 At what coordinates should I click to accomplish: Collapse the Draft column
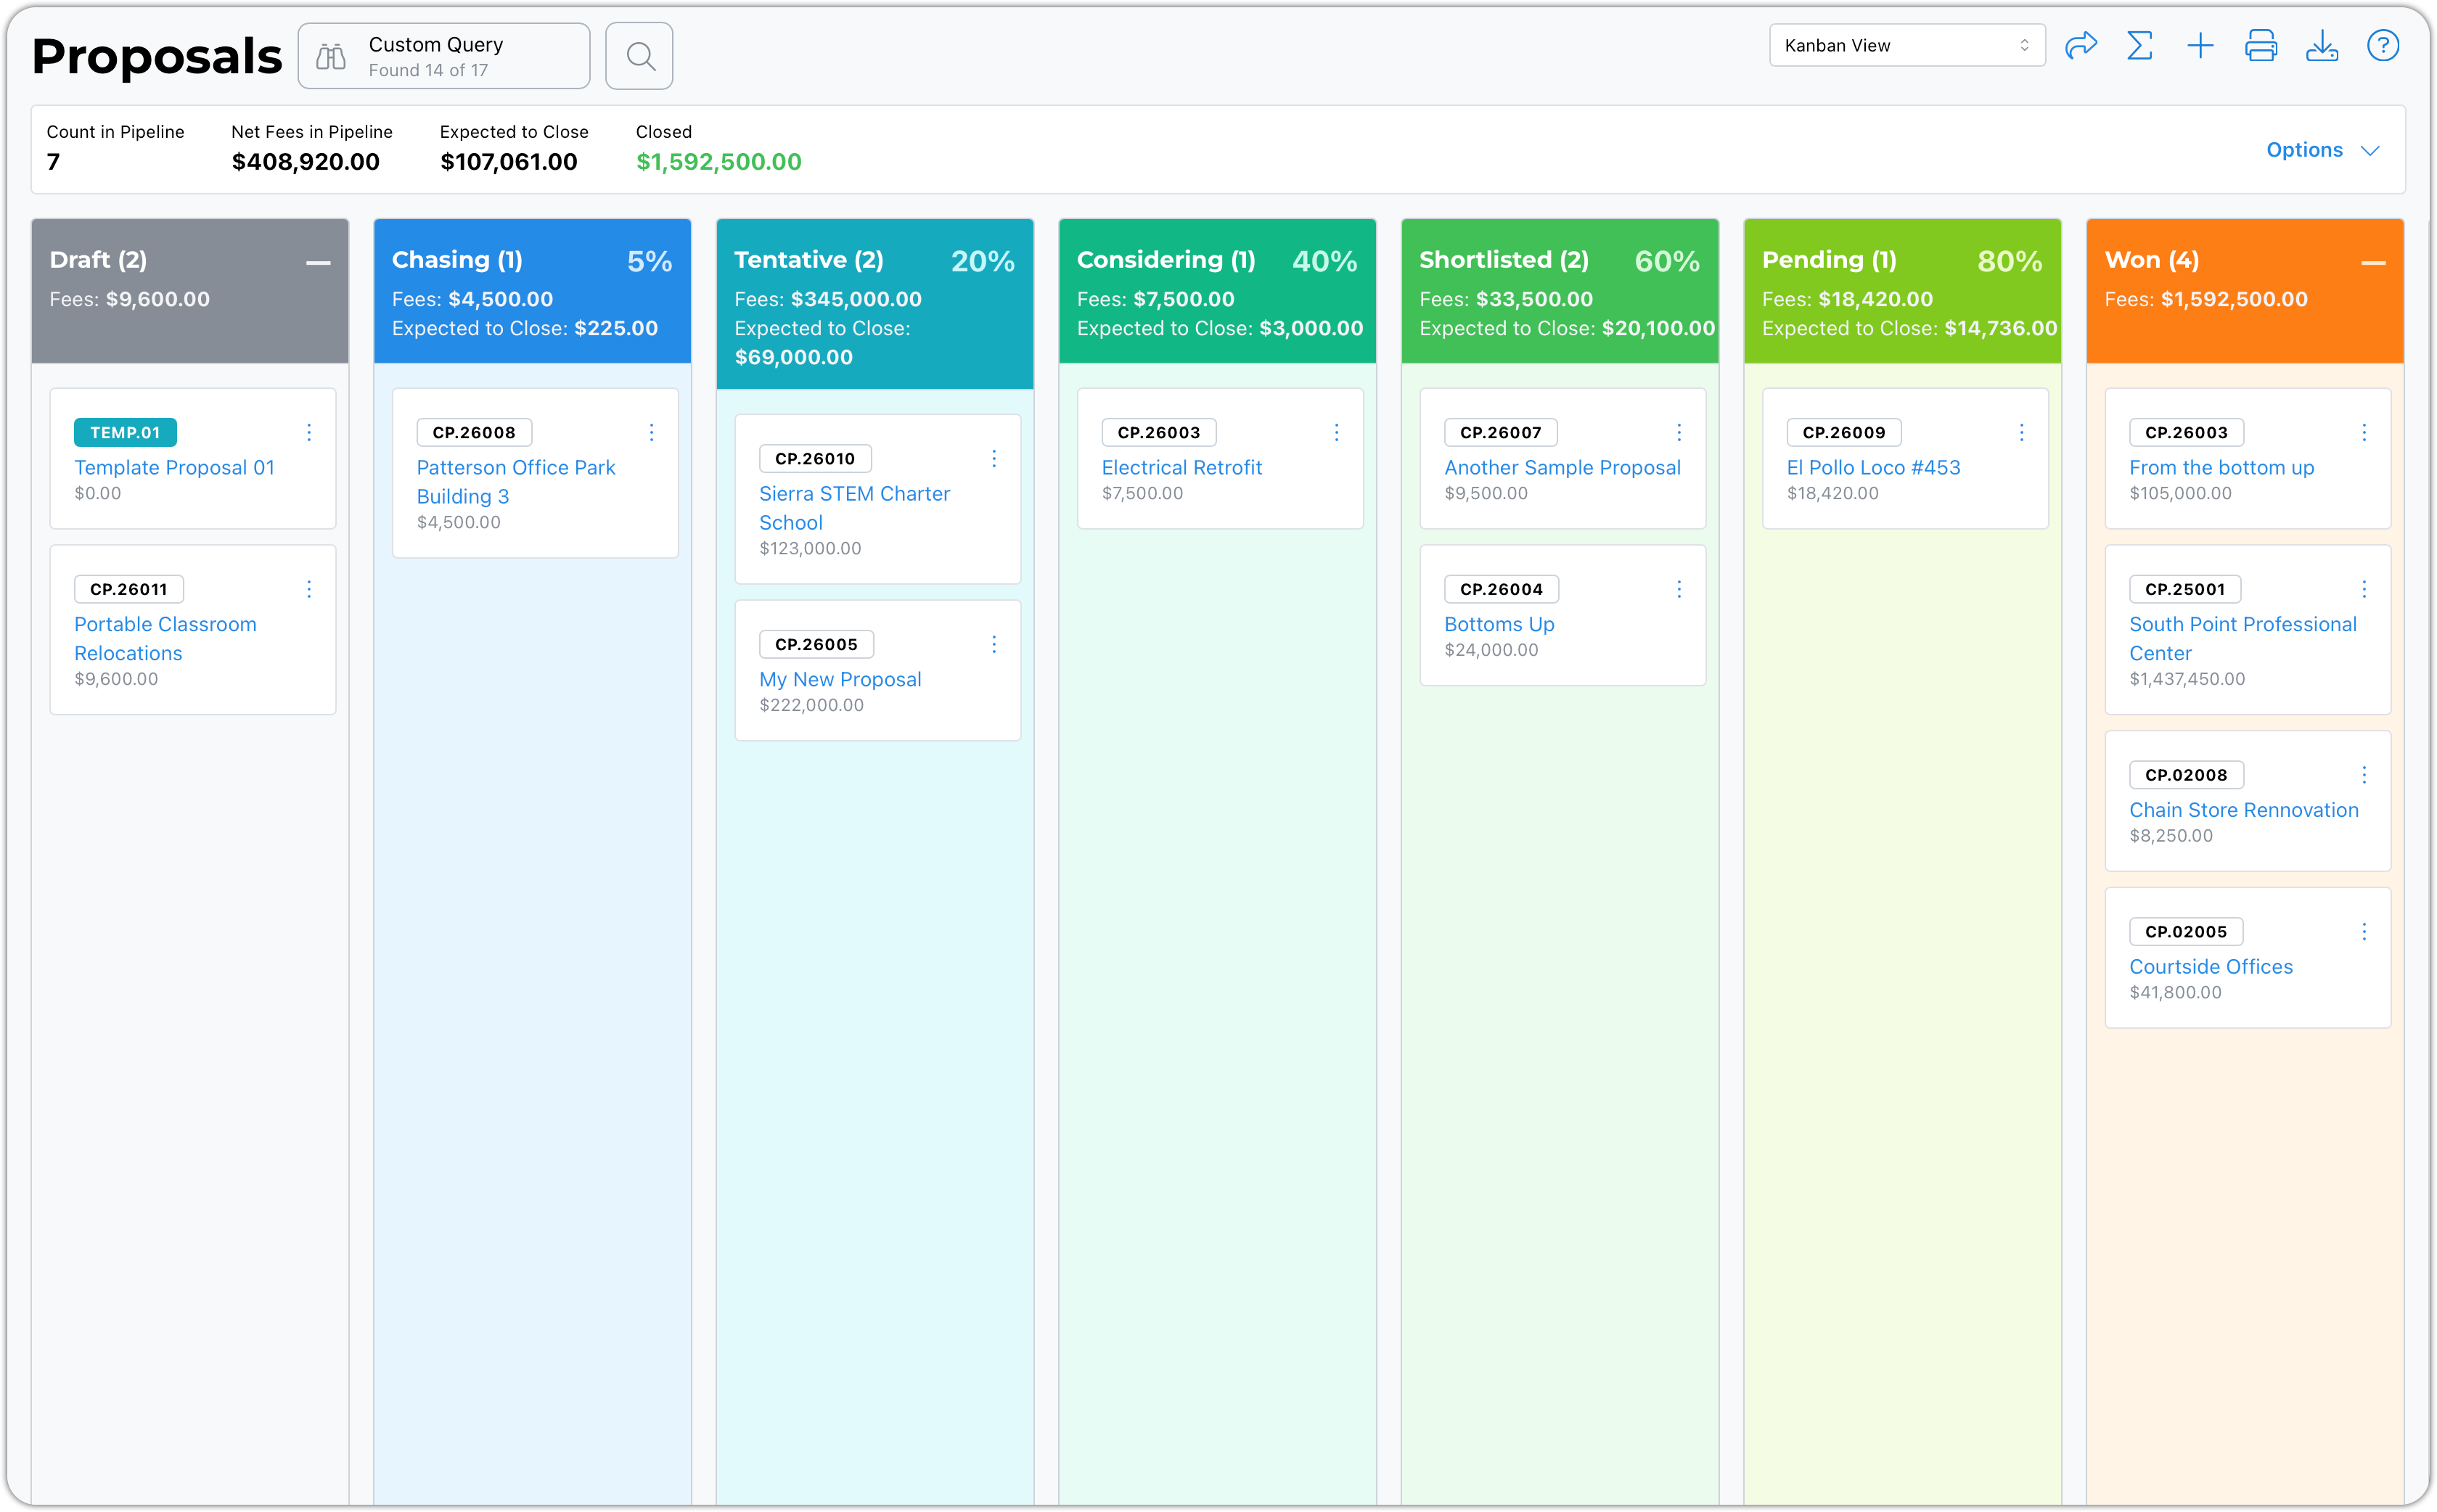[318, 263]
